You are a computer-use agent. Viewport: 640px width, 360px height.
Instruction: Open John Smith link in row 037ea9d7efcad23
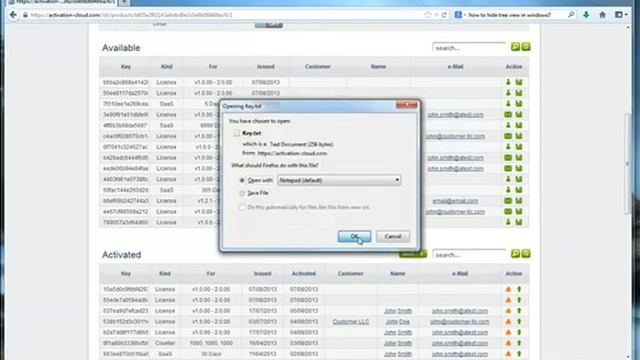pos(398,311)
